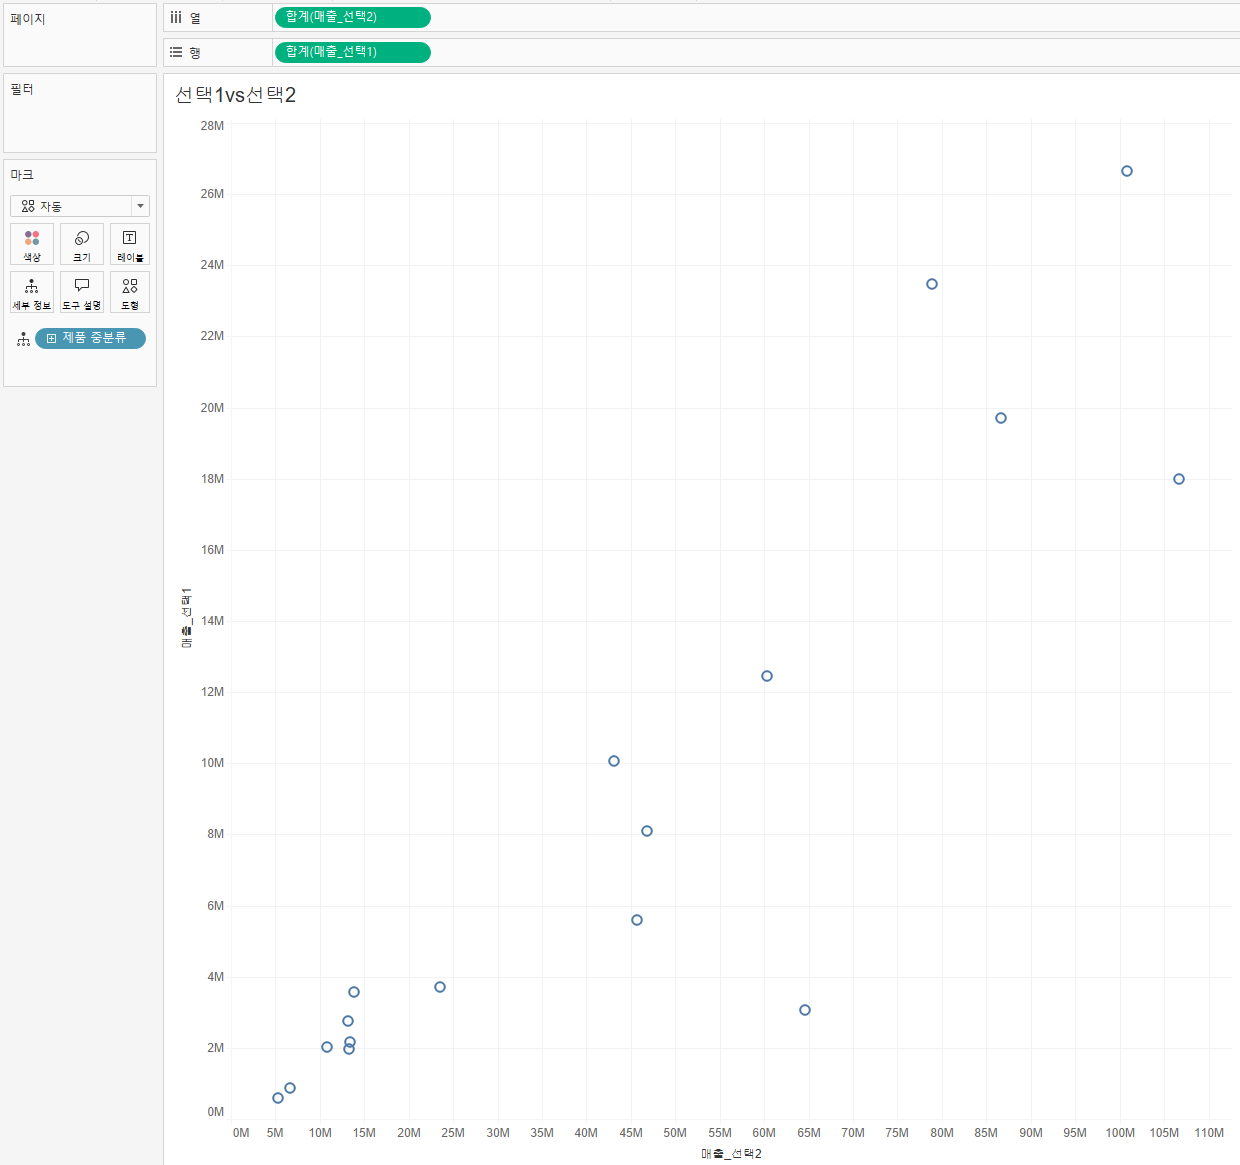Click the 22M vertical axis label
The height and width of the screenshot is (1165, 1240).
(212, 336)
